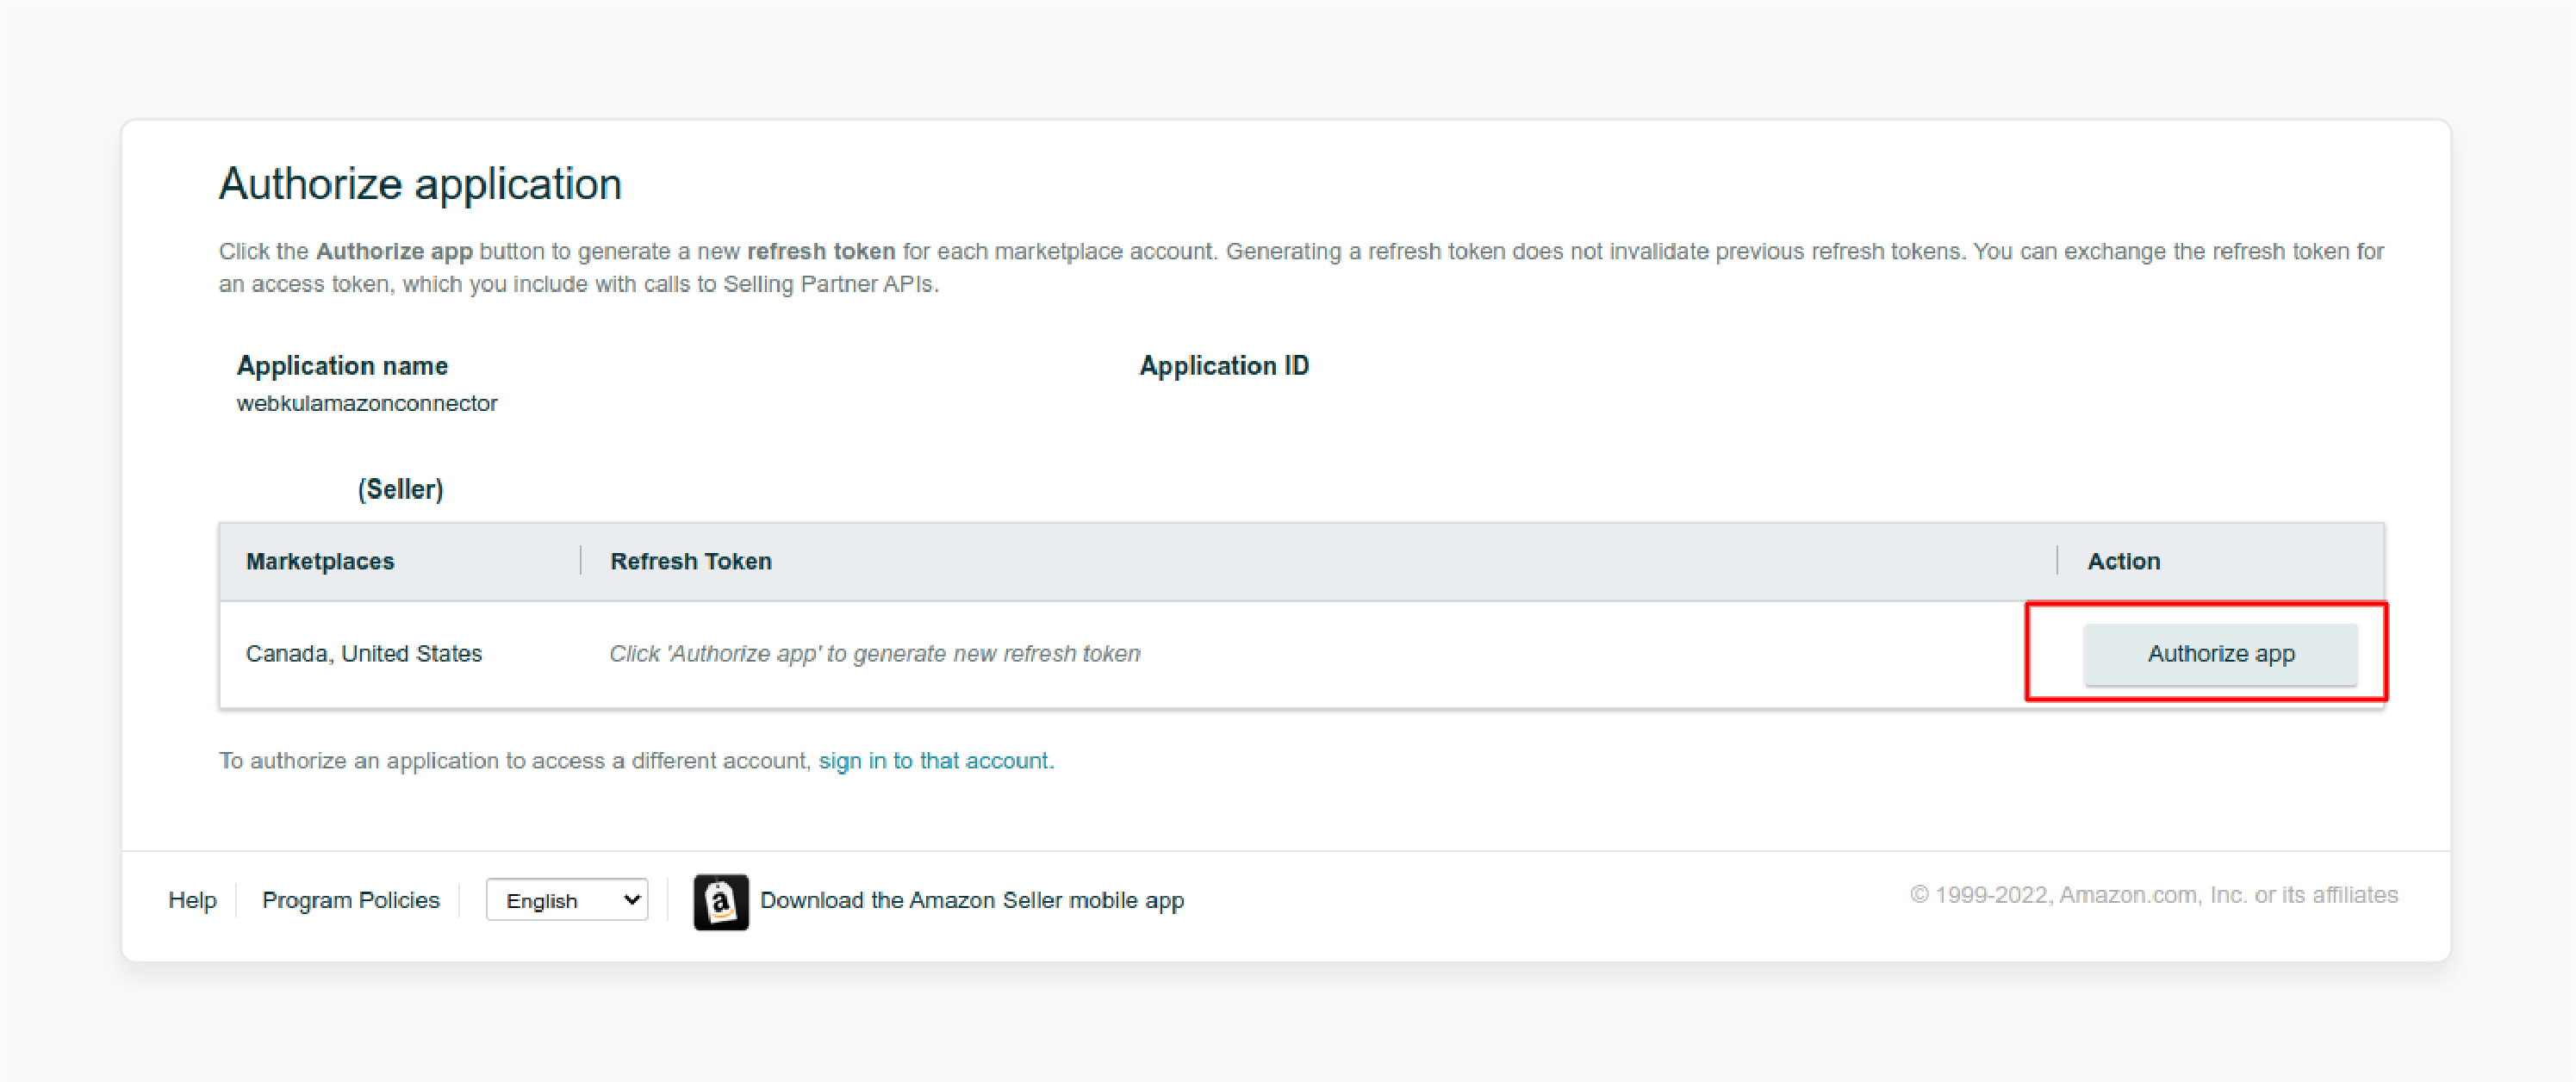2576x1082 pixels.
Task: Open the English language dropdown
Action: [567, 900]
